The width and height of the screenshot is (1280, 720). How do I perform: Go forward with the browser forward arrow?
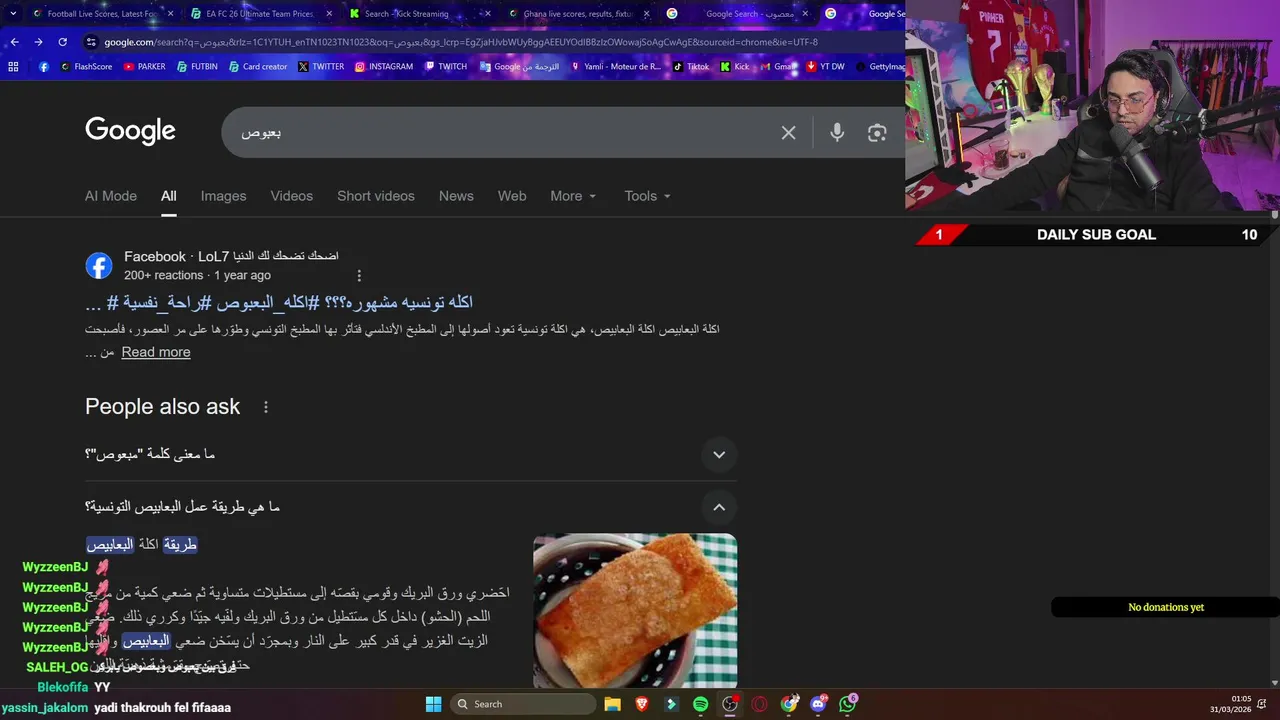(x=38, y=42)
